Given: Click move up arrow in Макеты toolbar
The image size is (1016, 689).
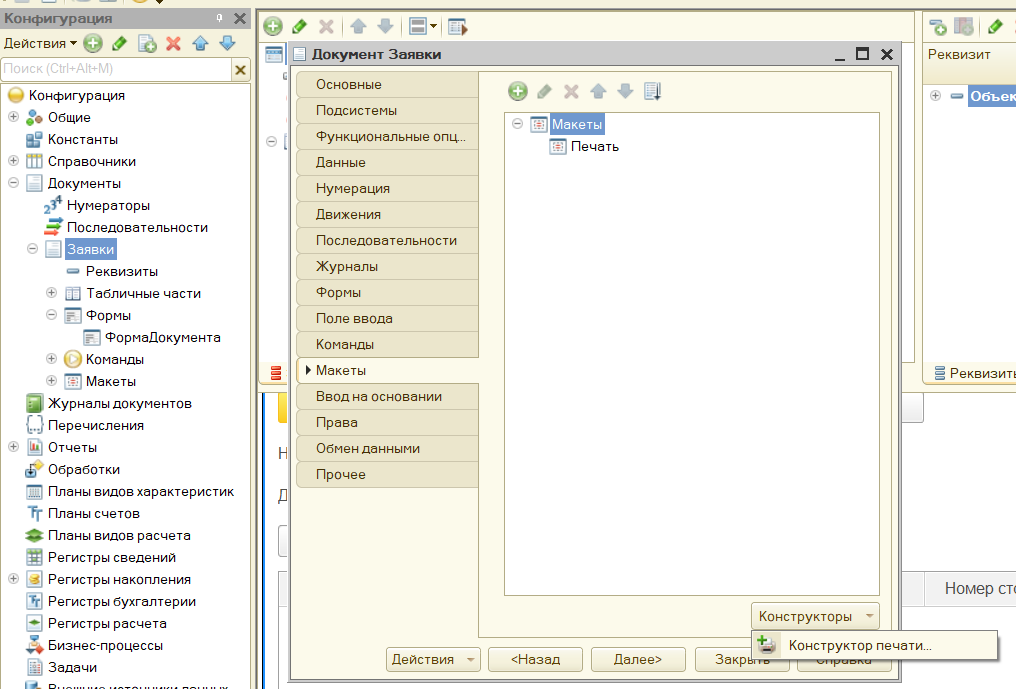Looking at the screenshot, I should tap(598, 92).
